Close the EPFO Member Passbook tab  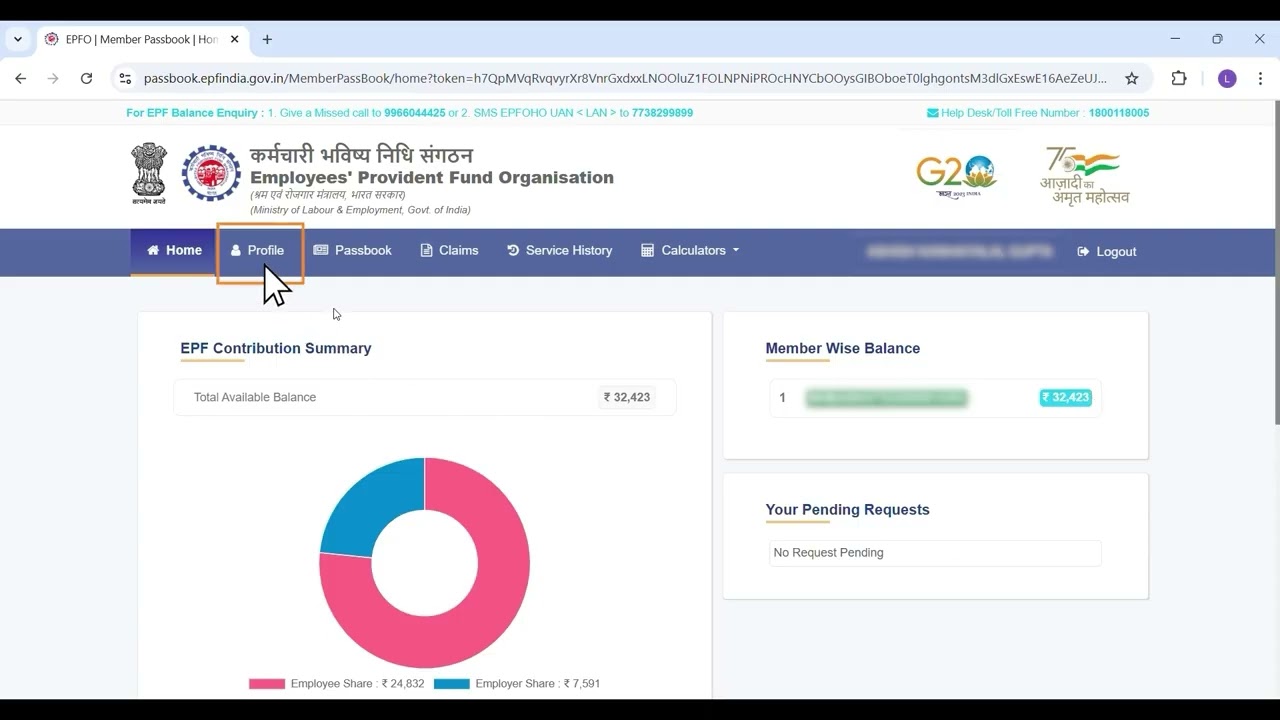(x=235, y=39)
